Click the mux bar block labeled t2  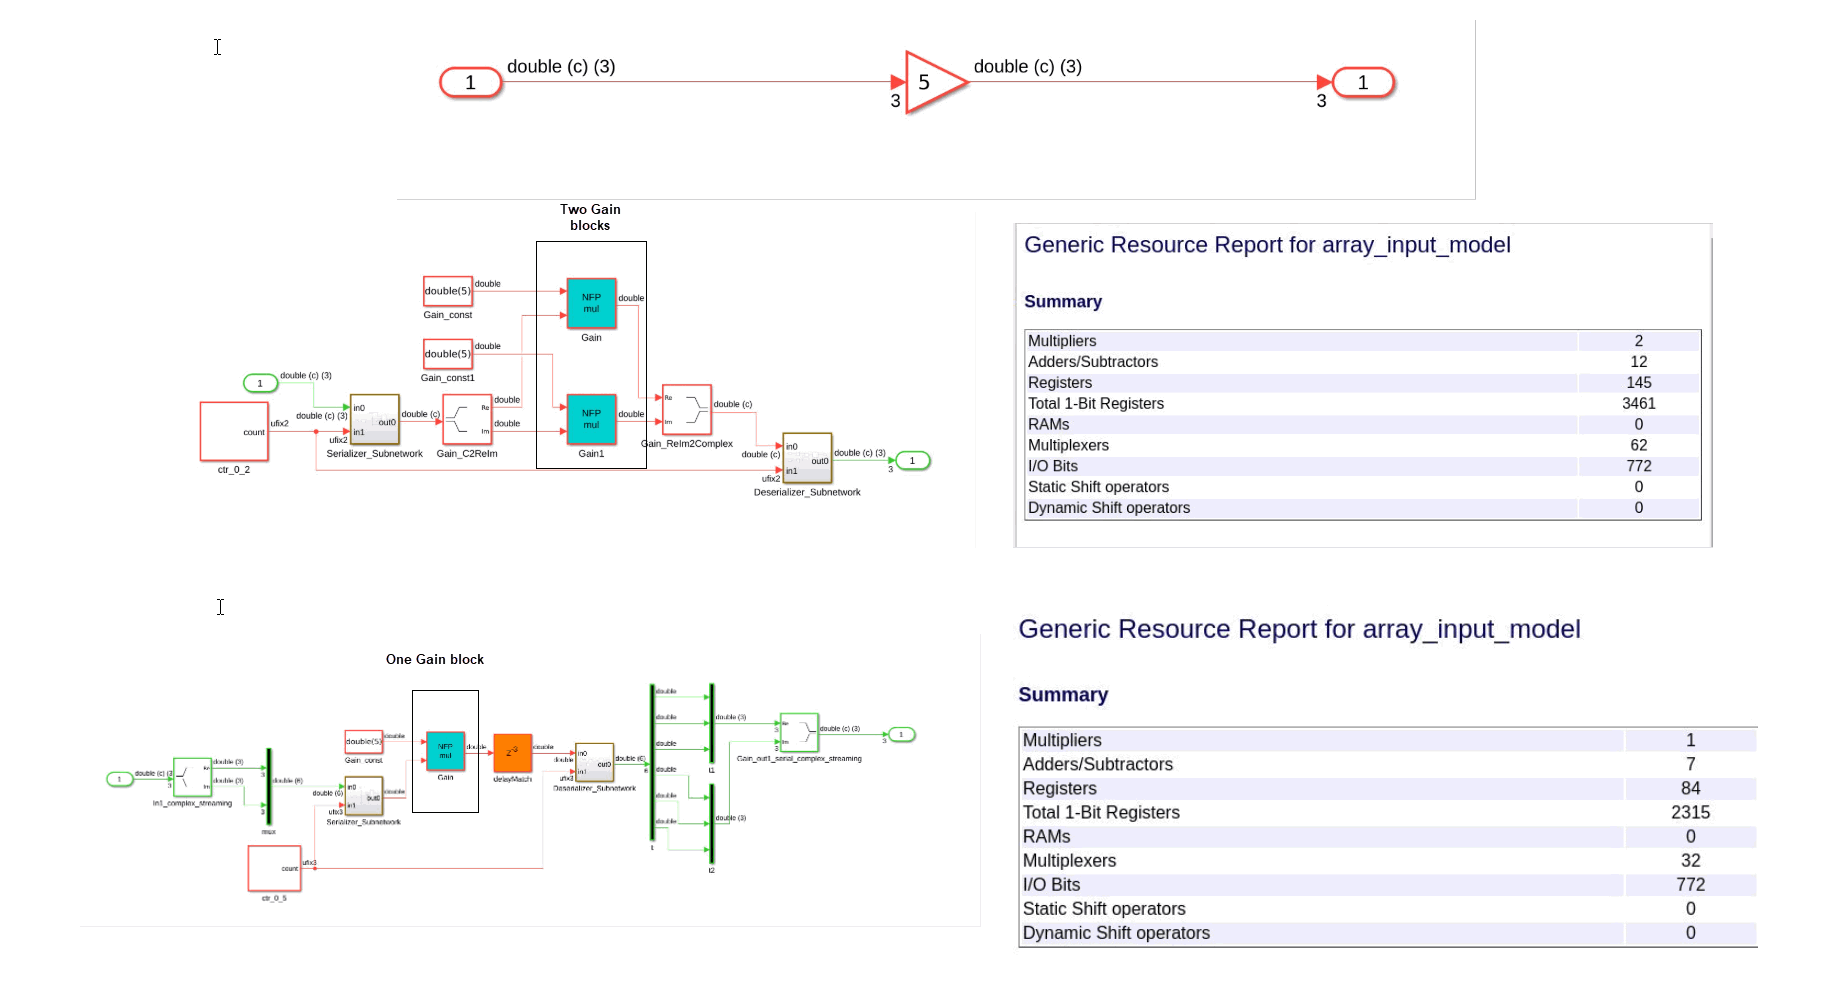coord(712,824)
